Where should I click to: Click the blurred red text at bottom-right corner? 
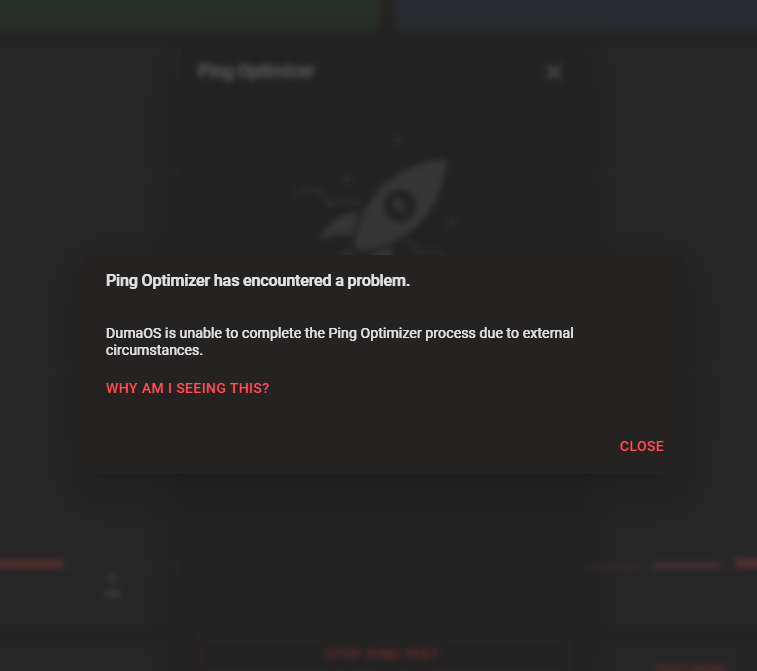pyautogui.click(x=691, y=667)
